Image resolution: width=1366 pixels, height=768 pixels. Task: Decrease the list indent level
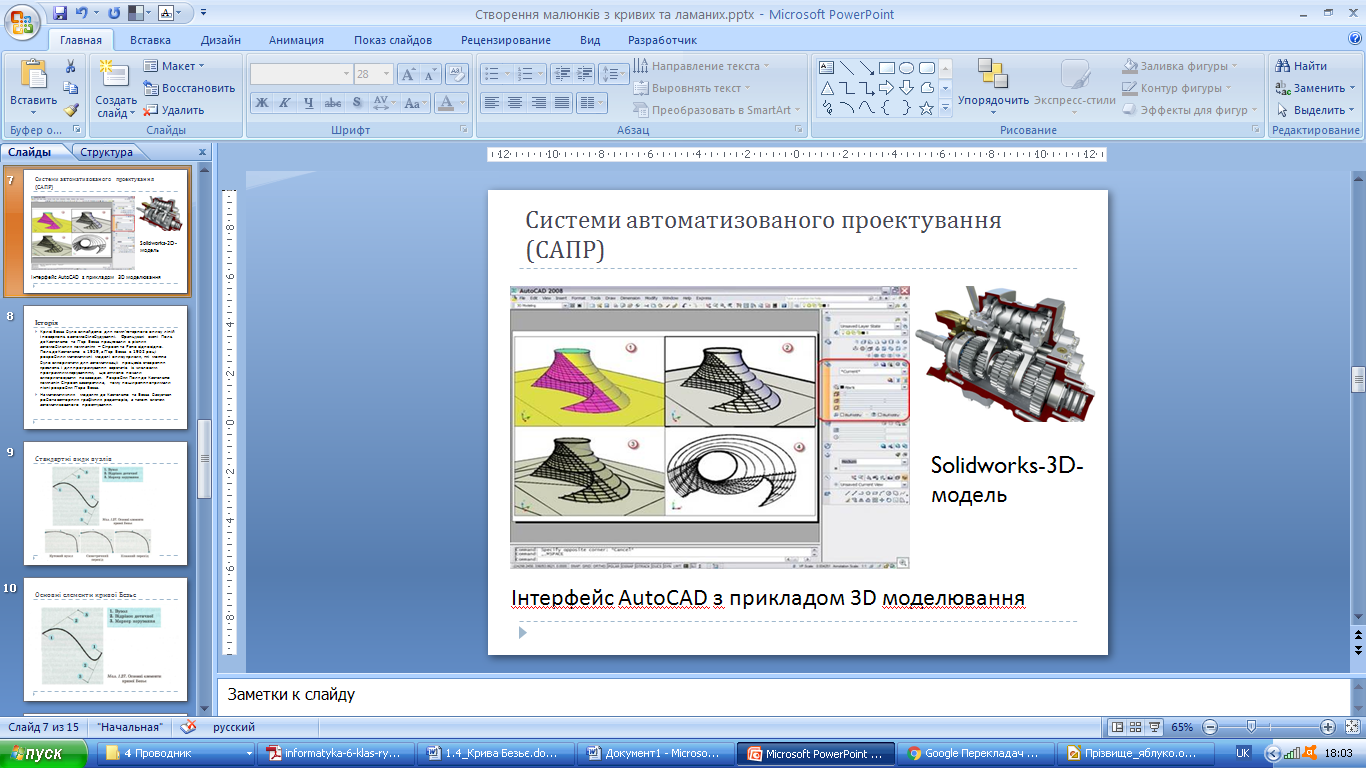tap(560, 74)
